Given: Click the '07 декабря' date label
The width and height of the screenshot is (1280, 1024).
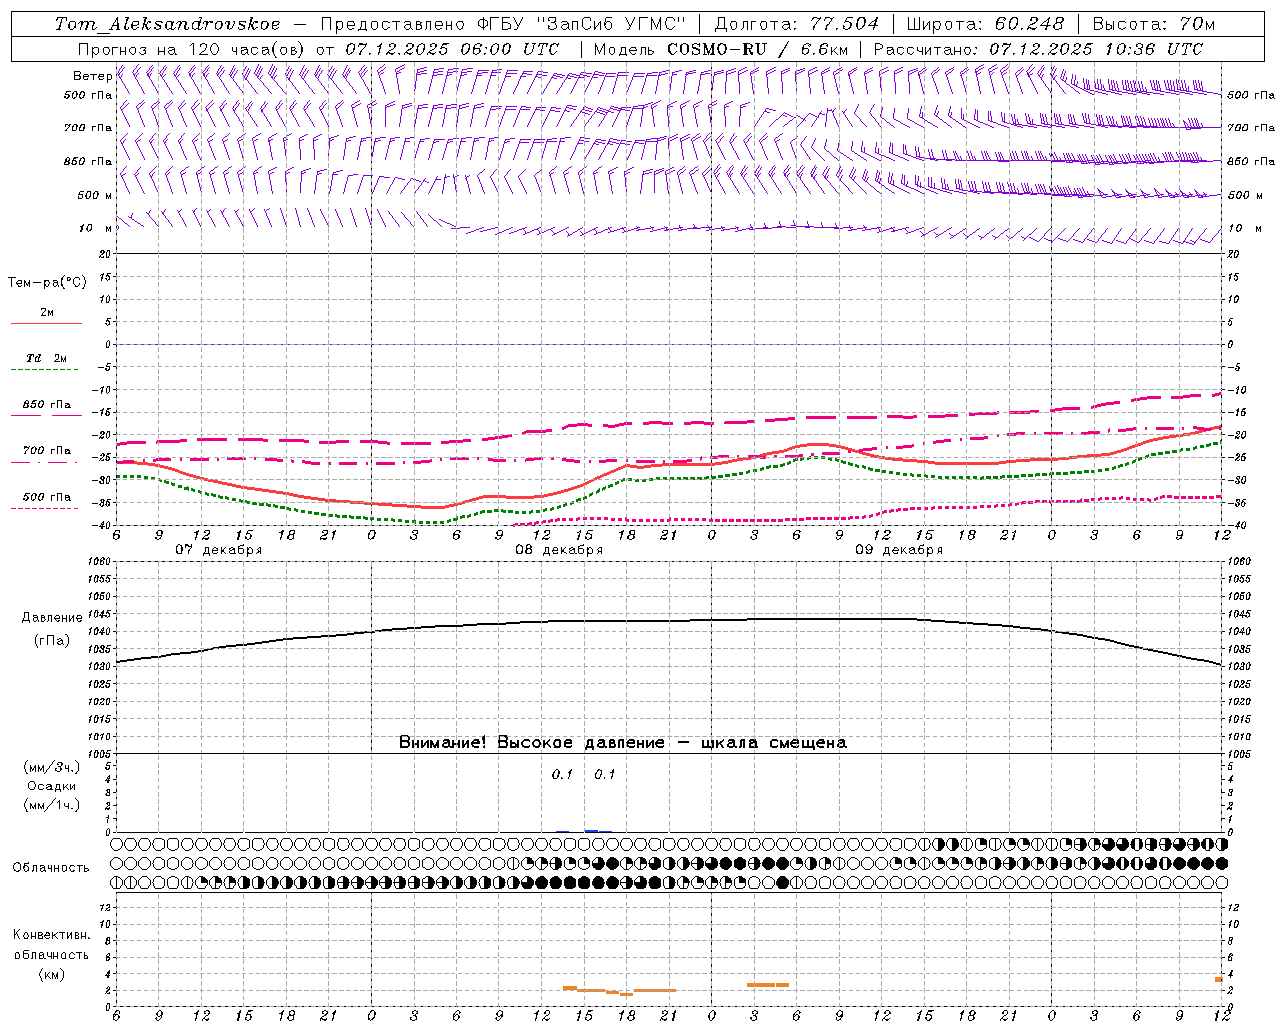Looking at the screenshot, I should coord(219,550).
